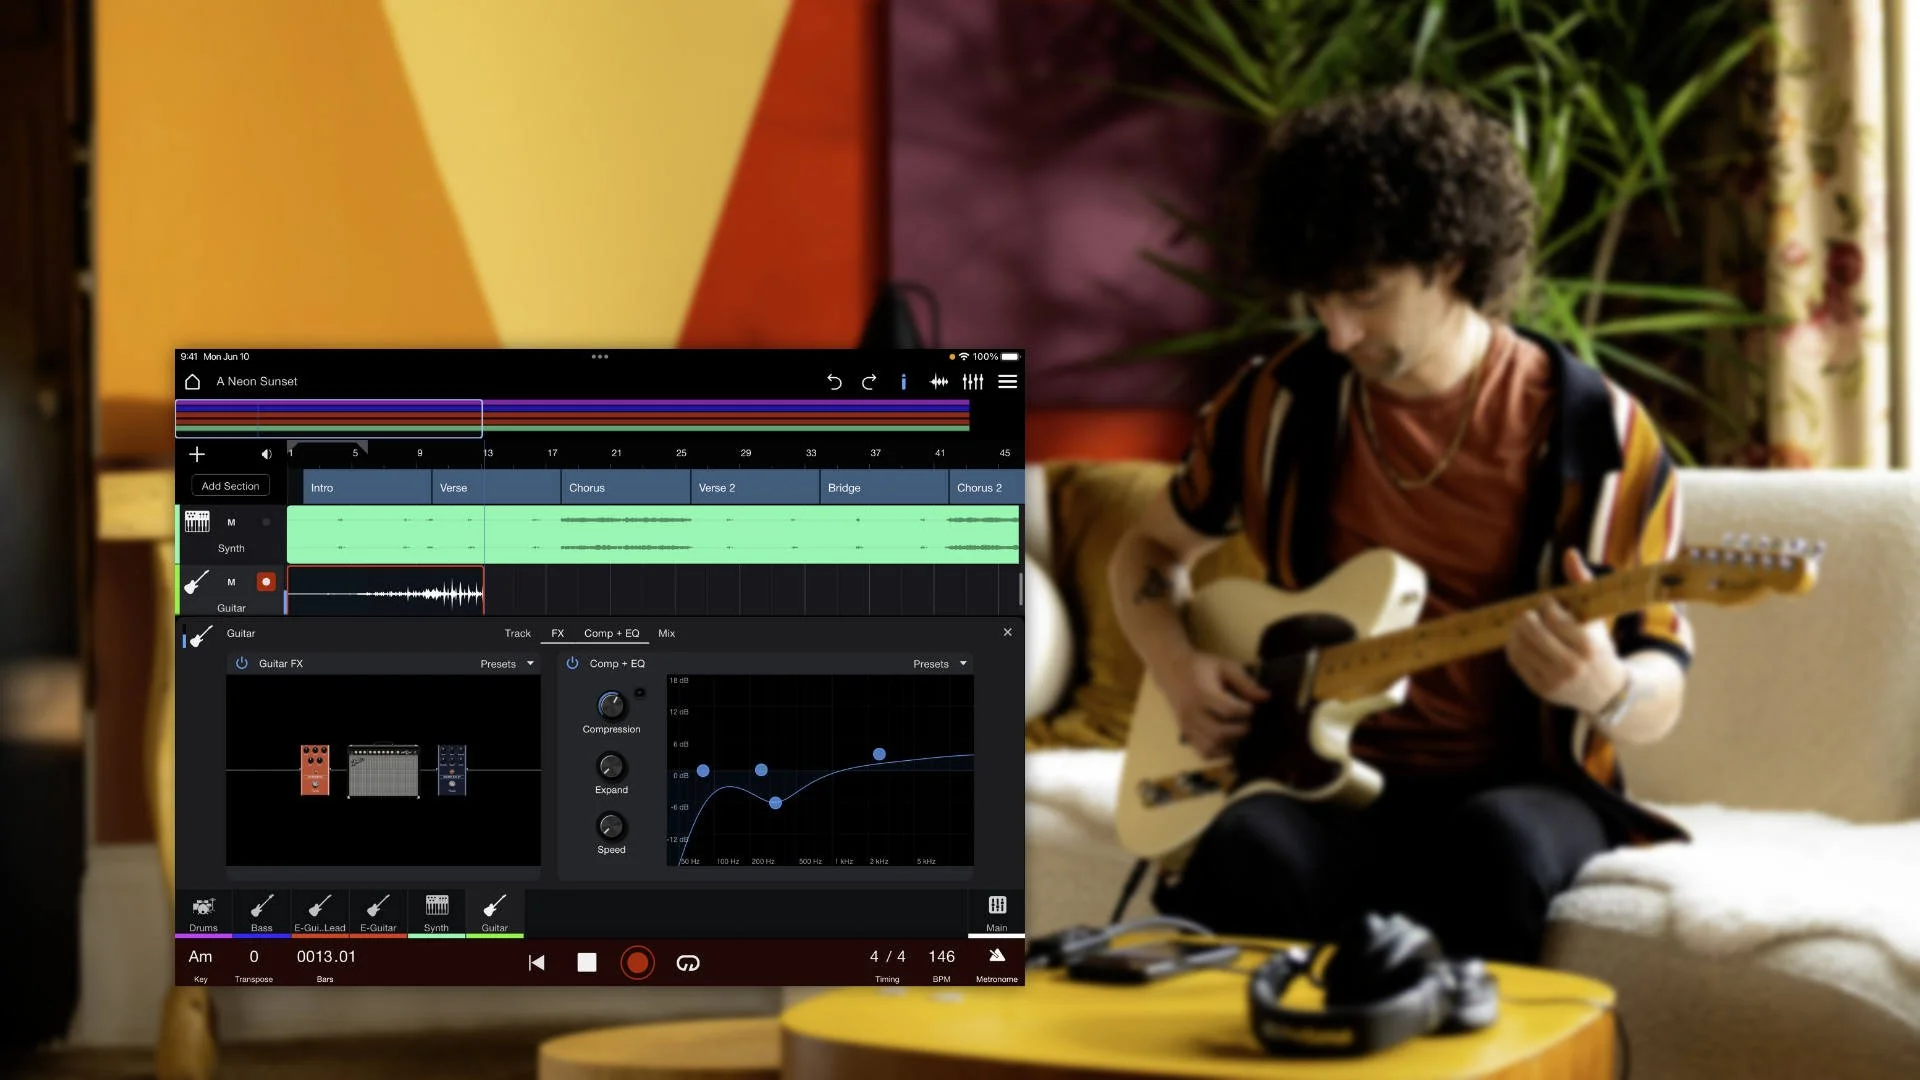Open the waveform audio editor icon
The width and height of the screenshot is (1920, 1080).
939,382
